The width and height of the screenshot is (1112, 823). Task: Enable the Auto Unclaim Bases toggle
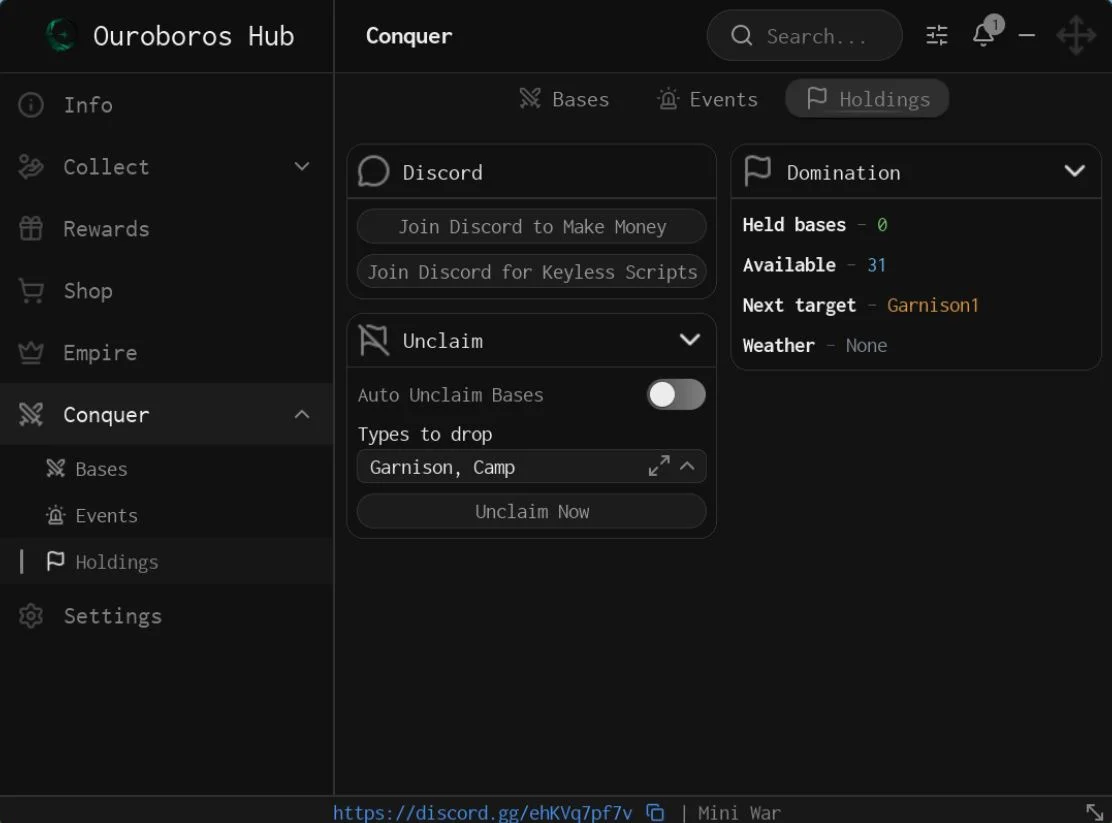(676, 395)
